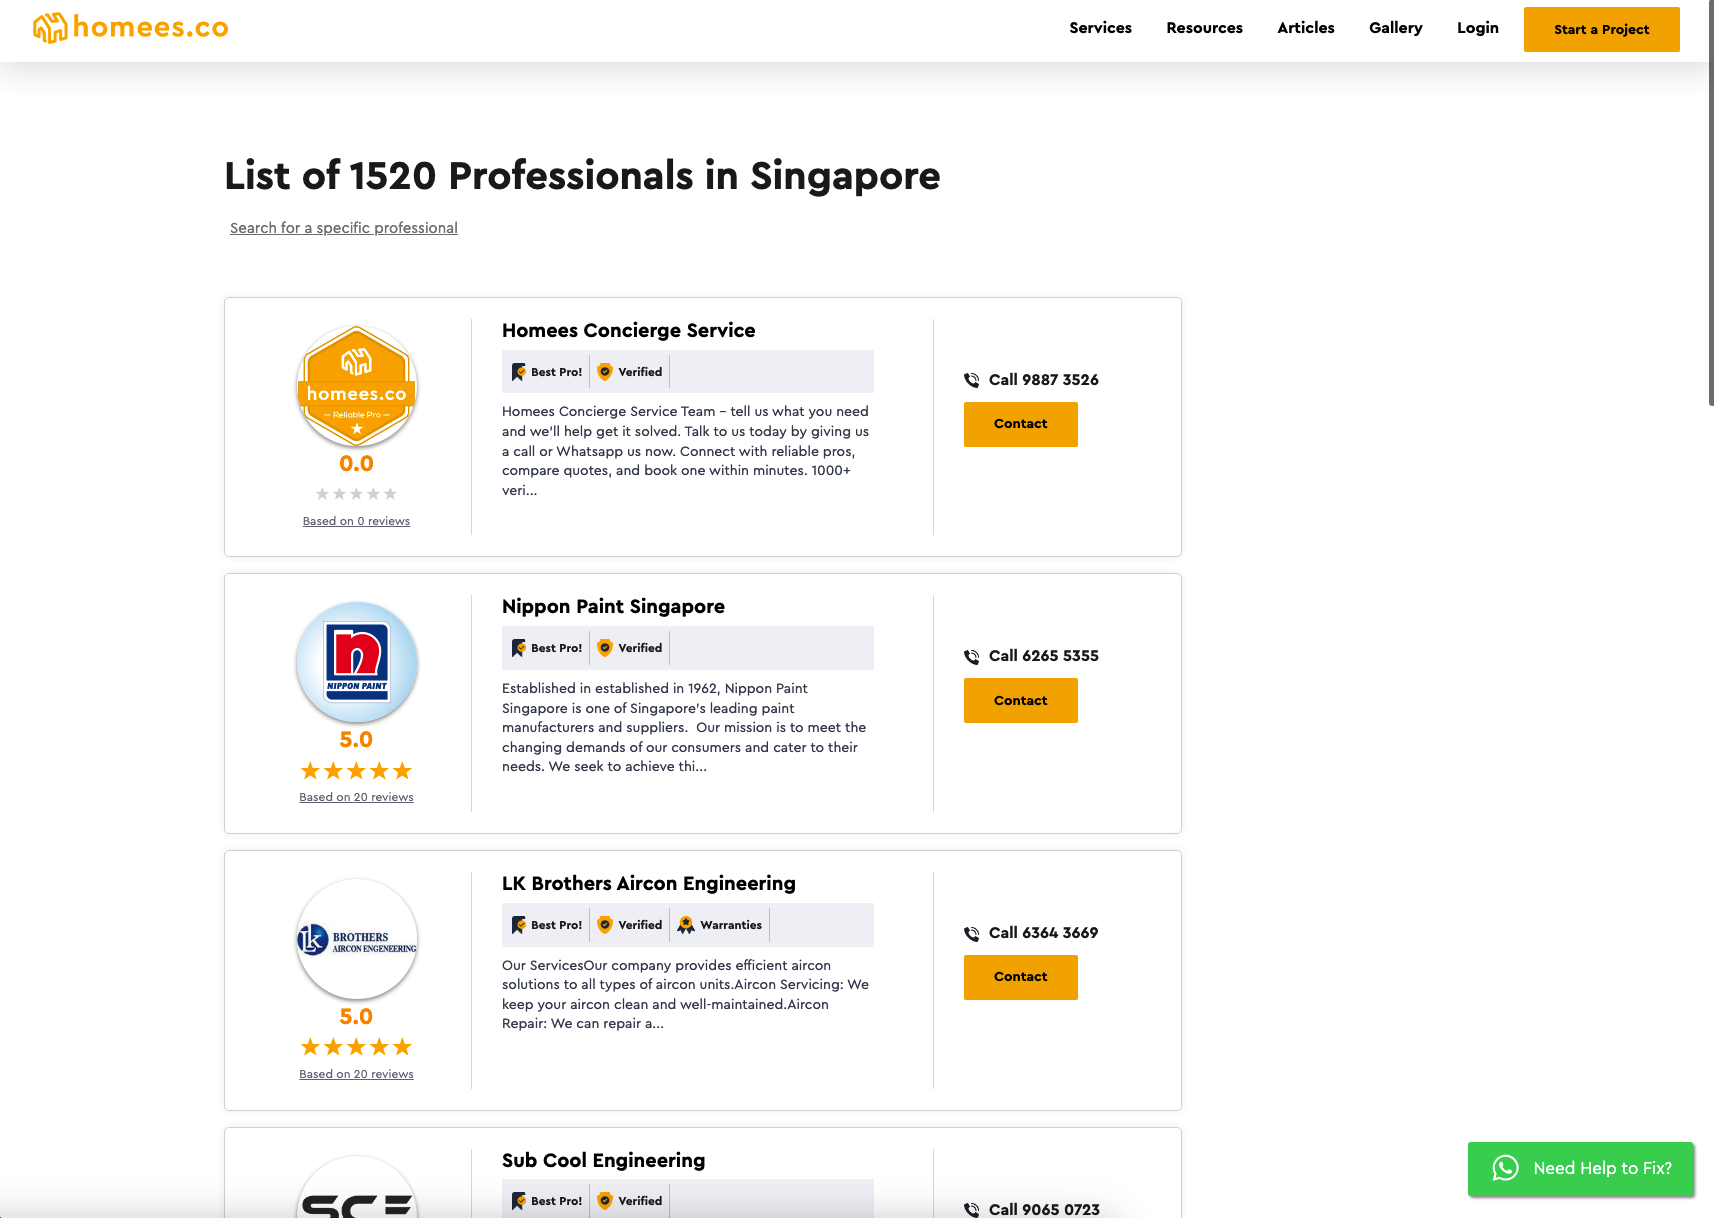
Task: Click phone icon beside Call 9065 0723
Action: point(971,1210)
